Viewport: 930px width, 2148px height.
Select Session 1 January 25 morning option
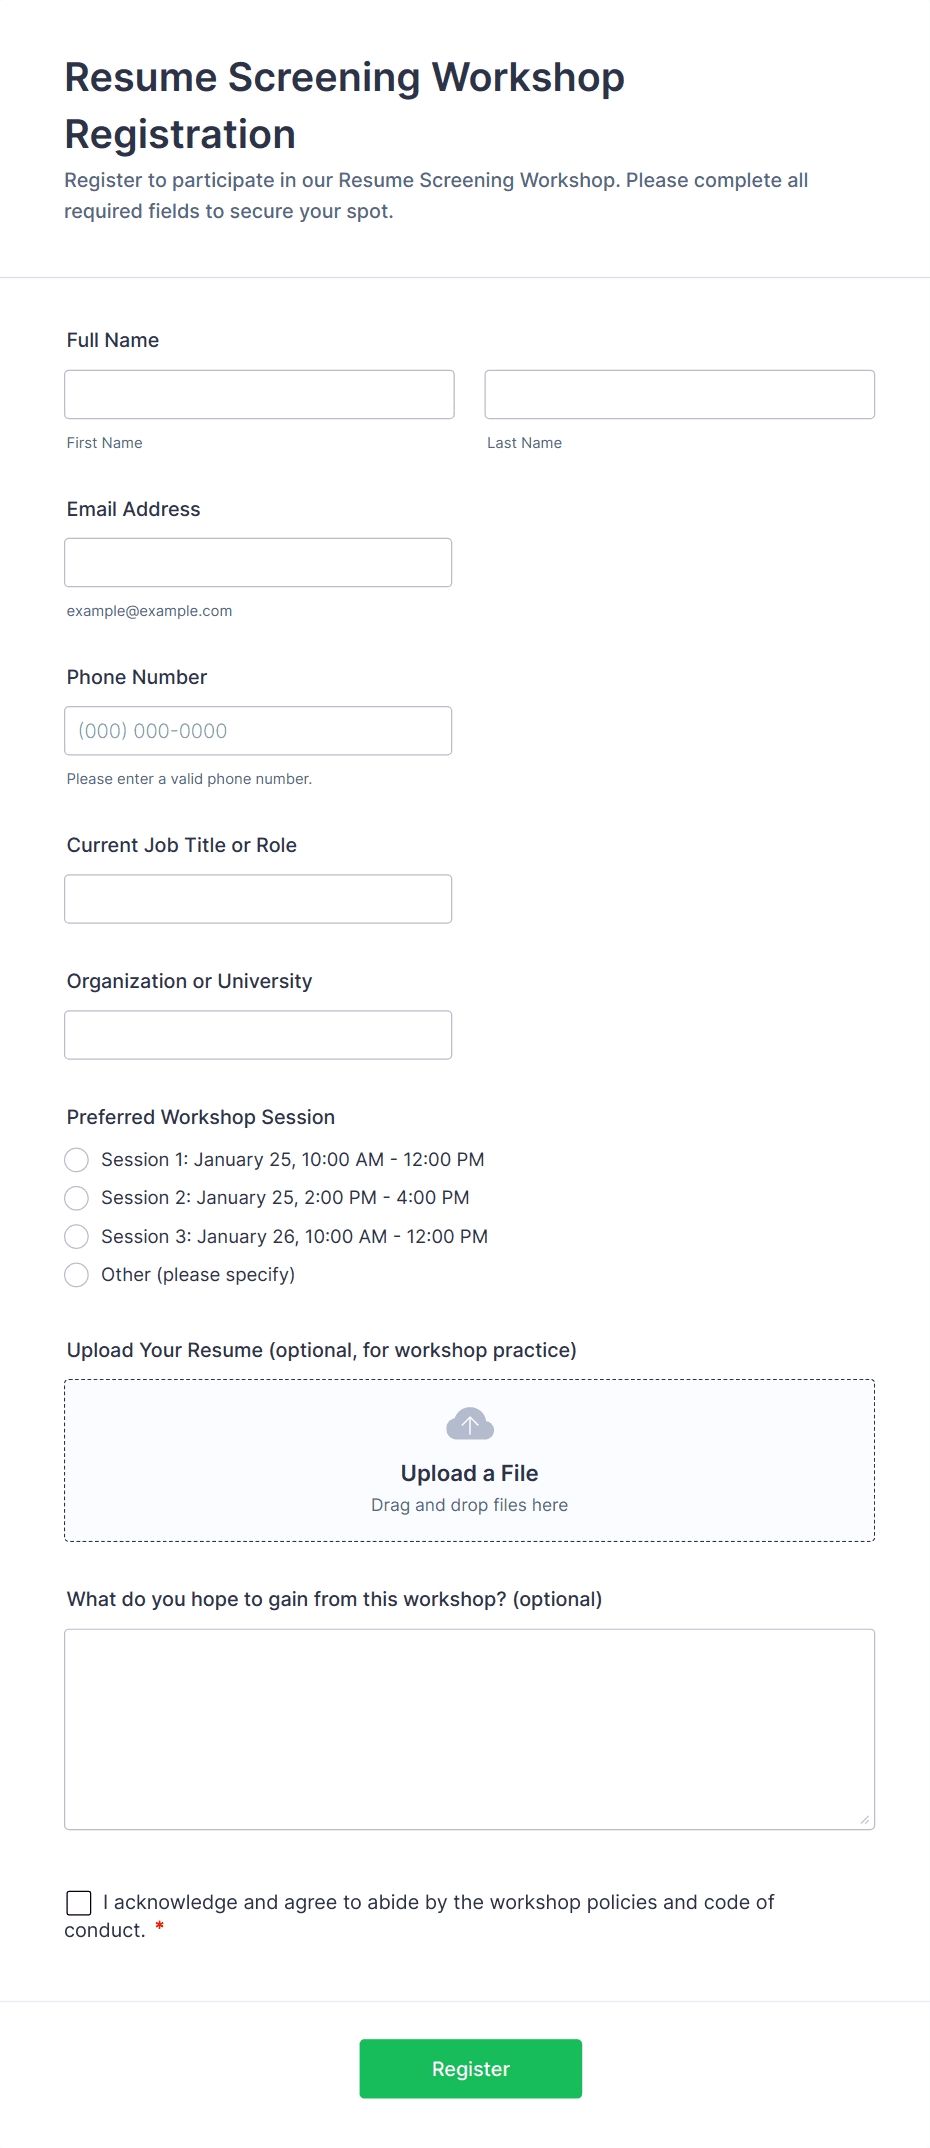77,1160
